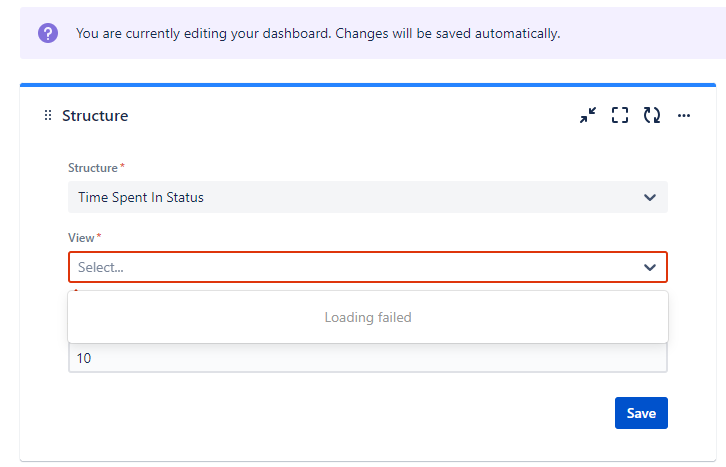This screenshot has height=467, width=726.
Task: Open the 'Time Spent In Status' structure dropdown
Action: 368,197
